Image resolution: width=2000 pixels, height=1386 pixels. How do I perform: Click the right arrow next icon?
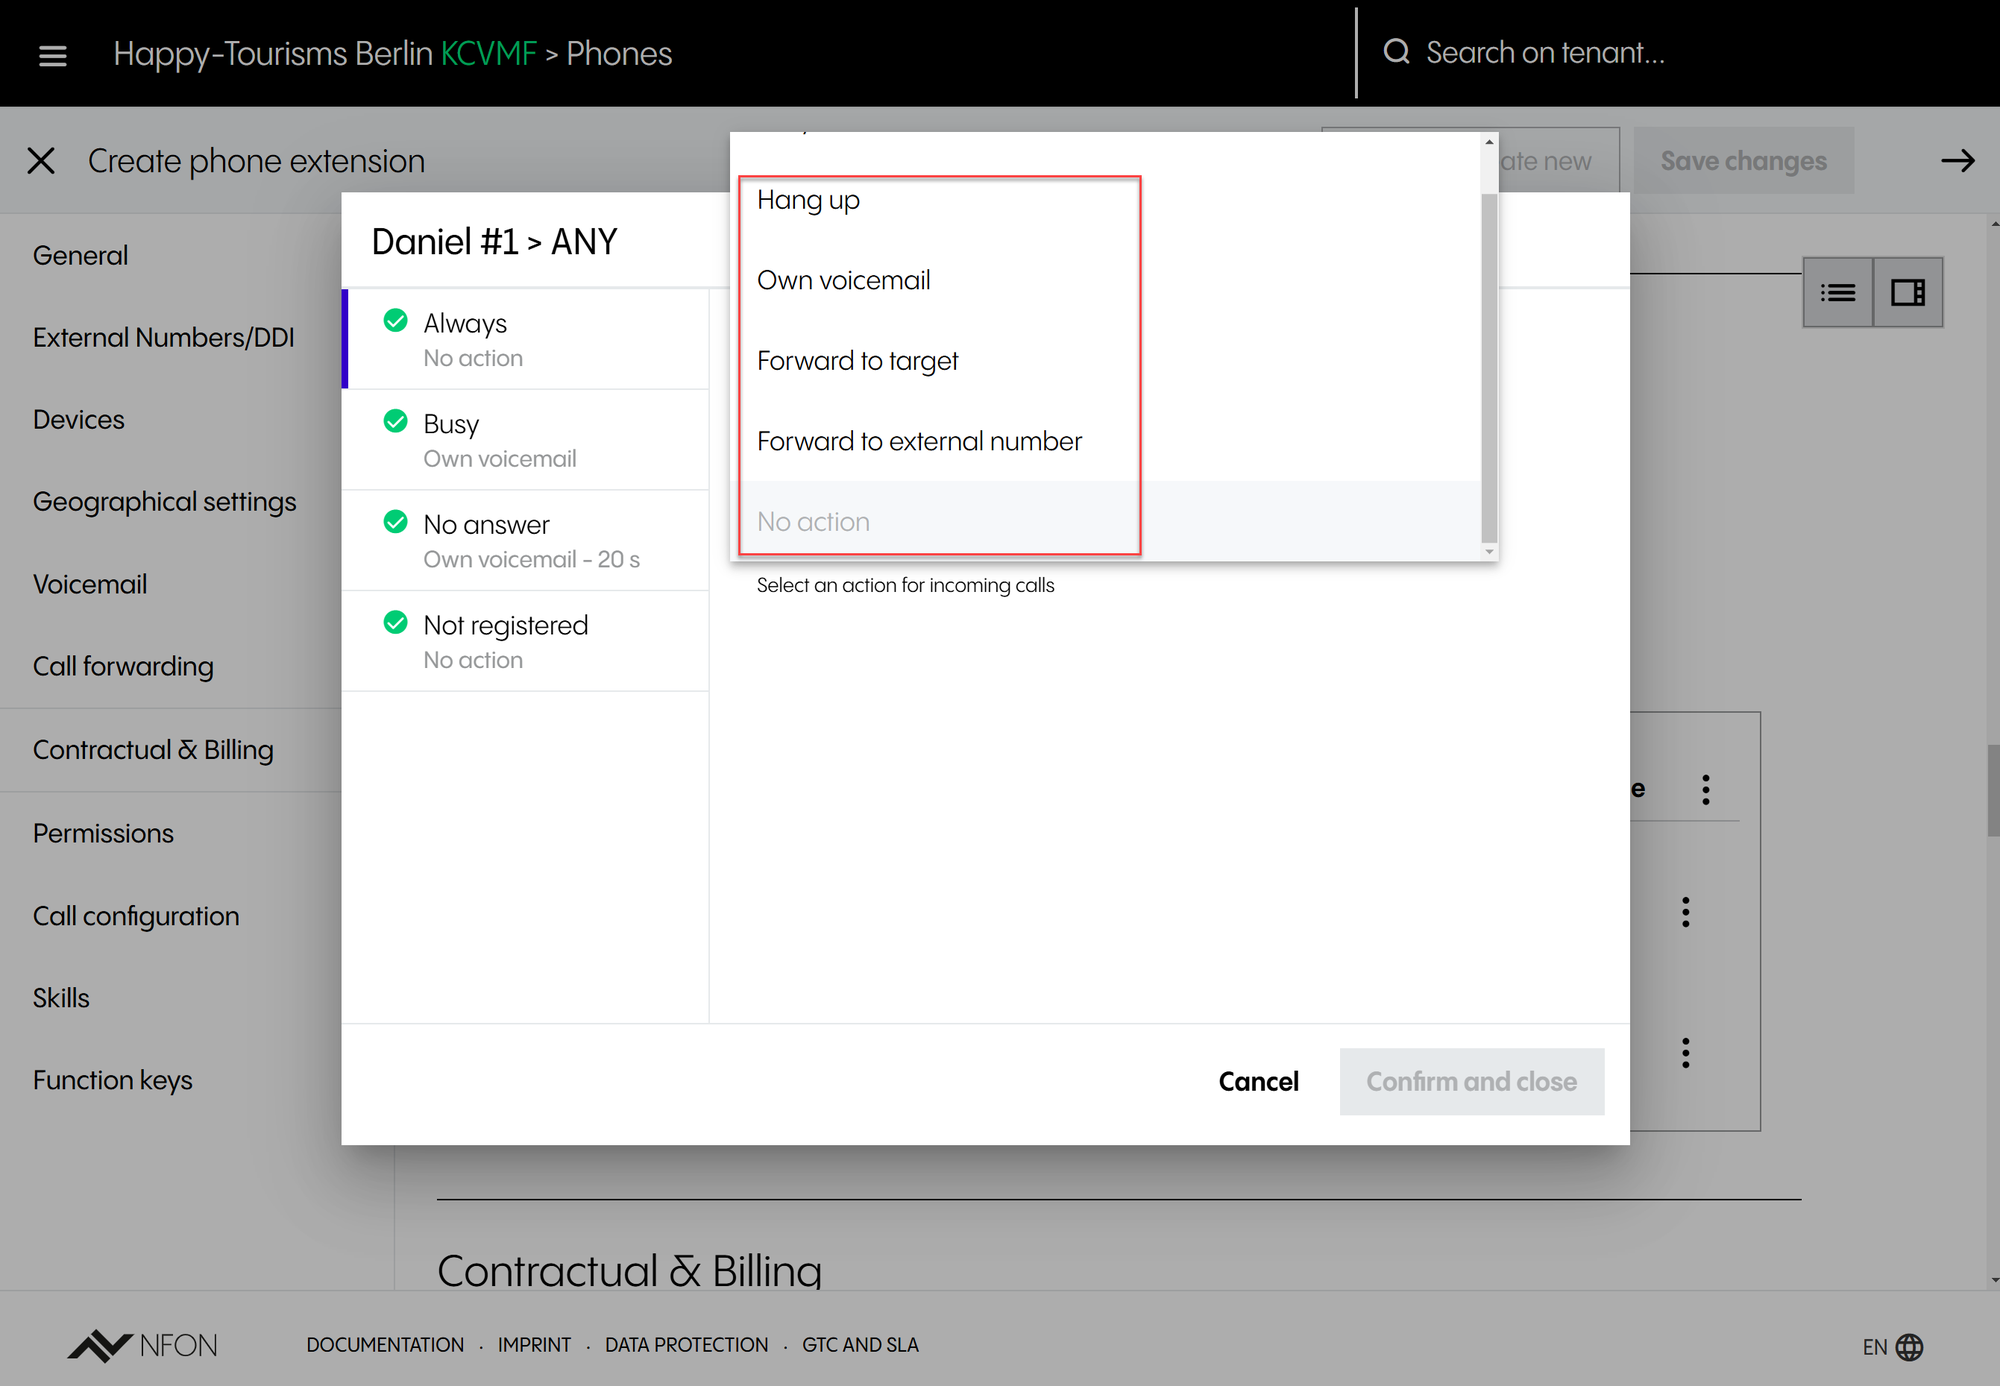(1957, 161)
